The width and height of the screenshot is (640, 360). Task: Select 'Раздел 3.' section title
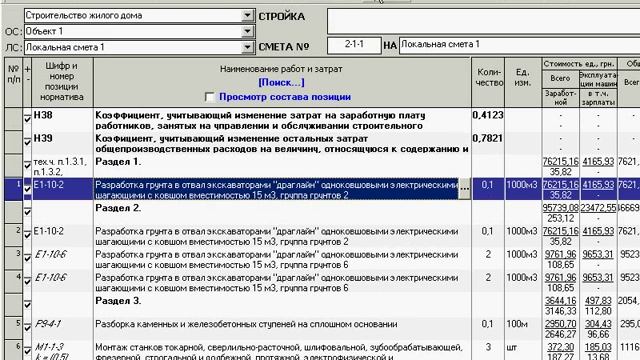click(118, 301)
